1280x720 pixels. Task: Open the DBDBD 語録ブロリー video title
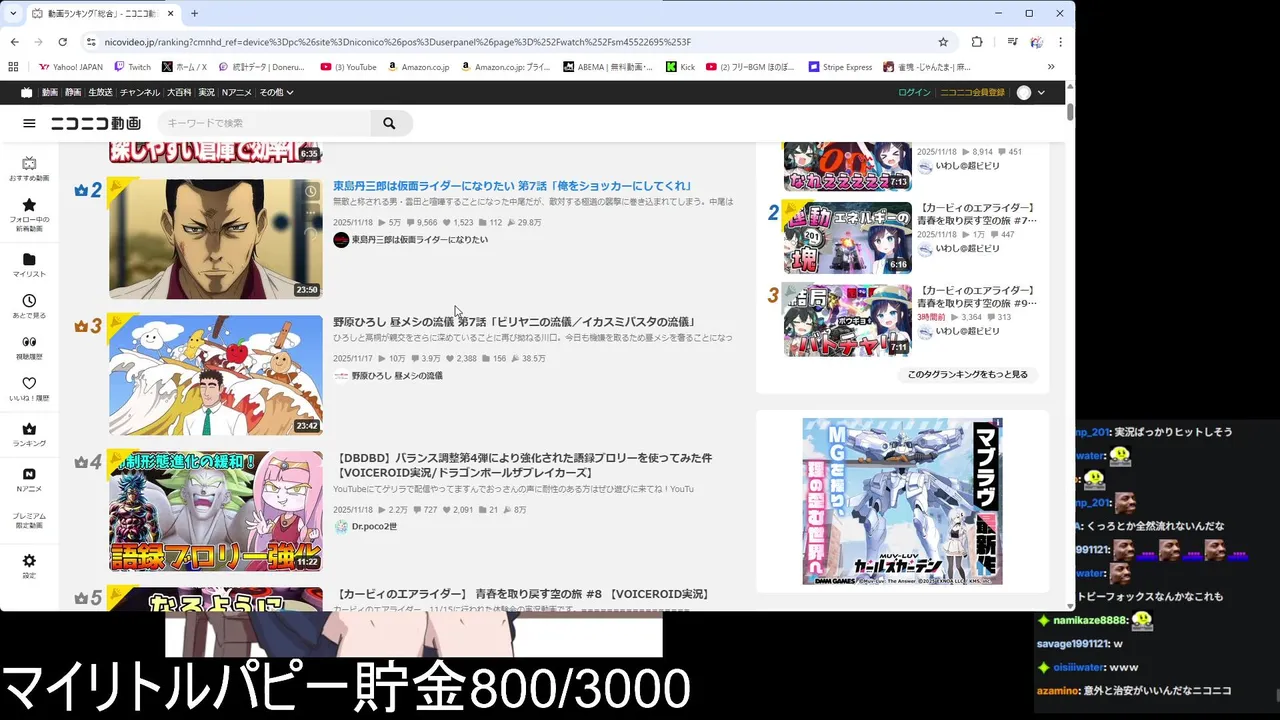click(523, 465)
